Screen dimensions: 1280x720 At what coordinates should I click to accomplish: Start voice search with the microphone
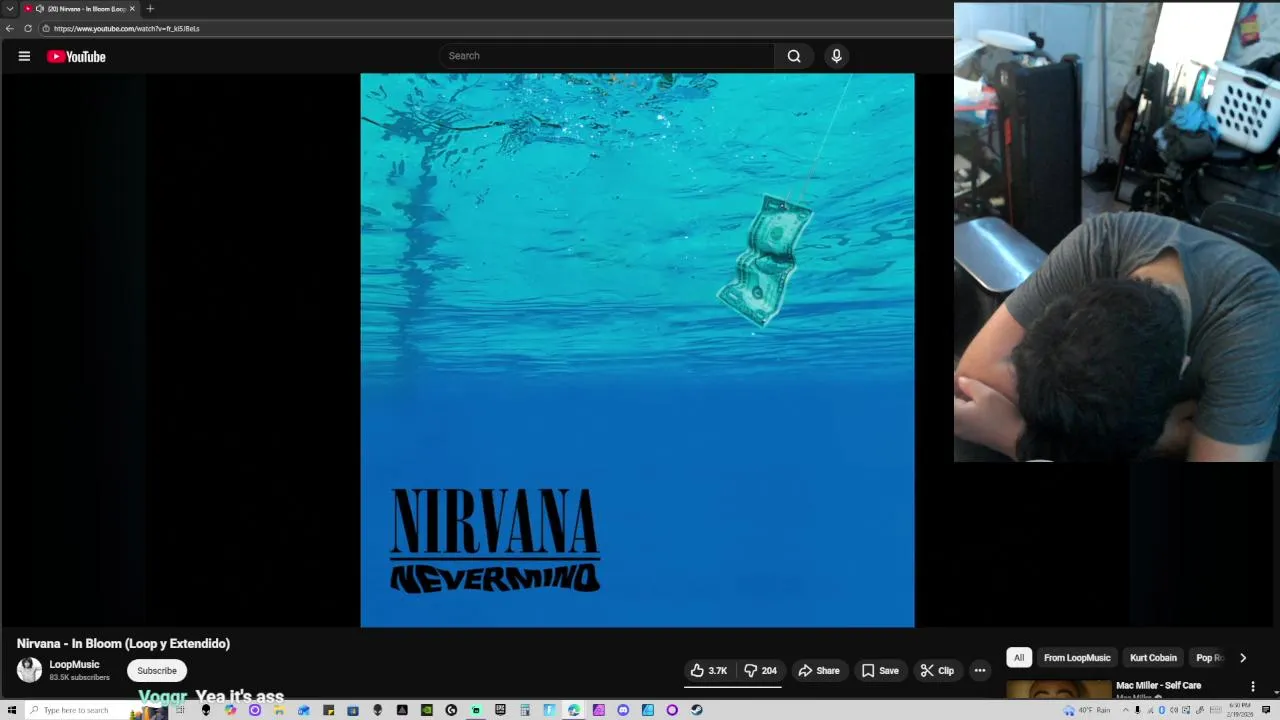coord(837,56)
